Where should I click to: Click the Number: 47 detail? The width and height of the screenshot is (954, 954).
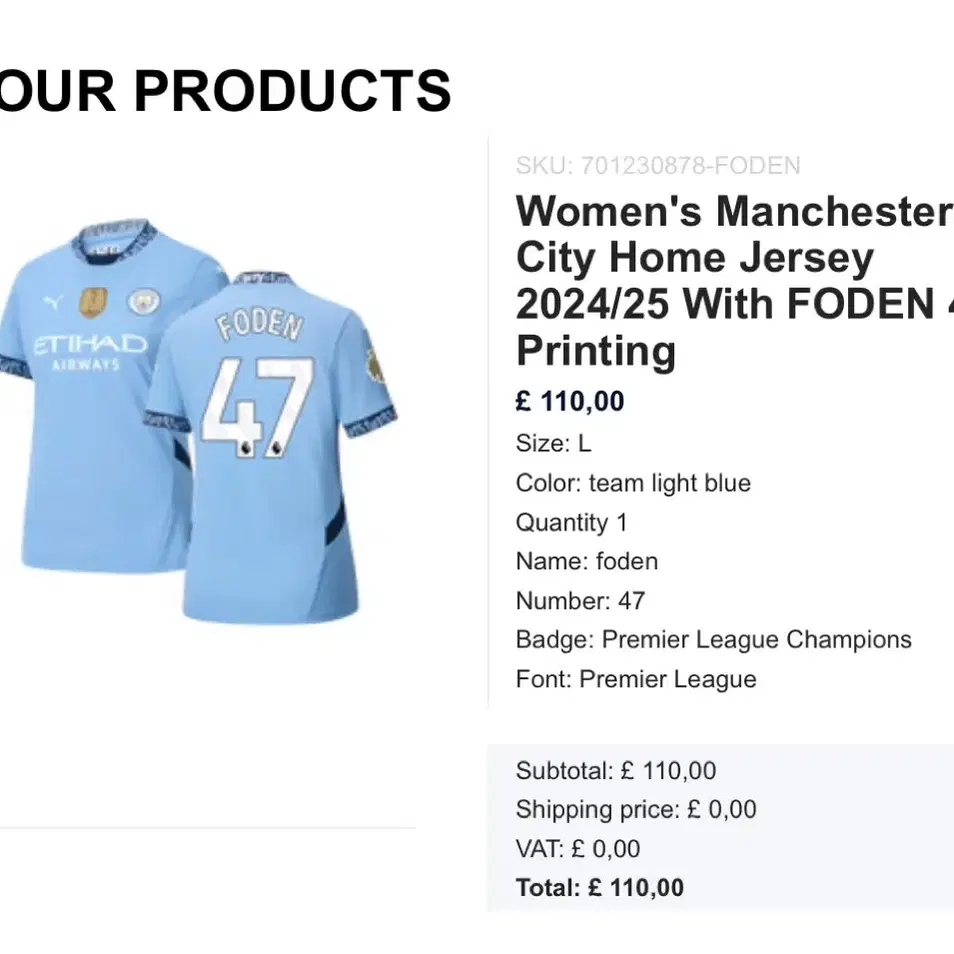[580, 601]
